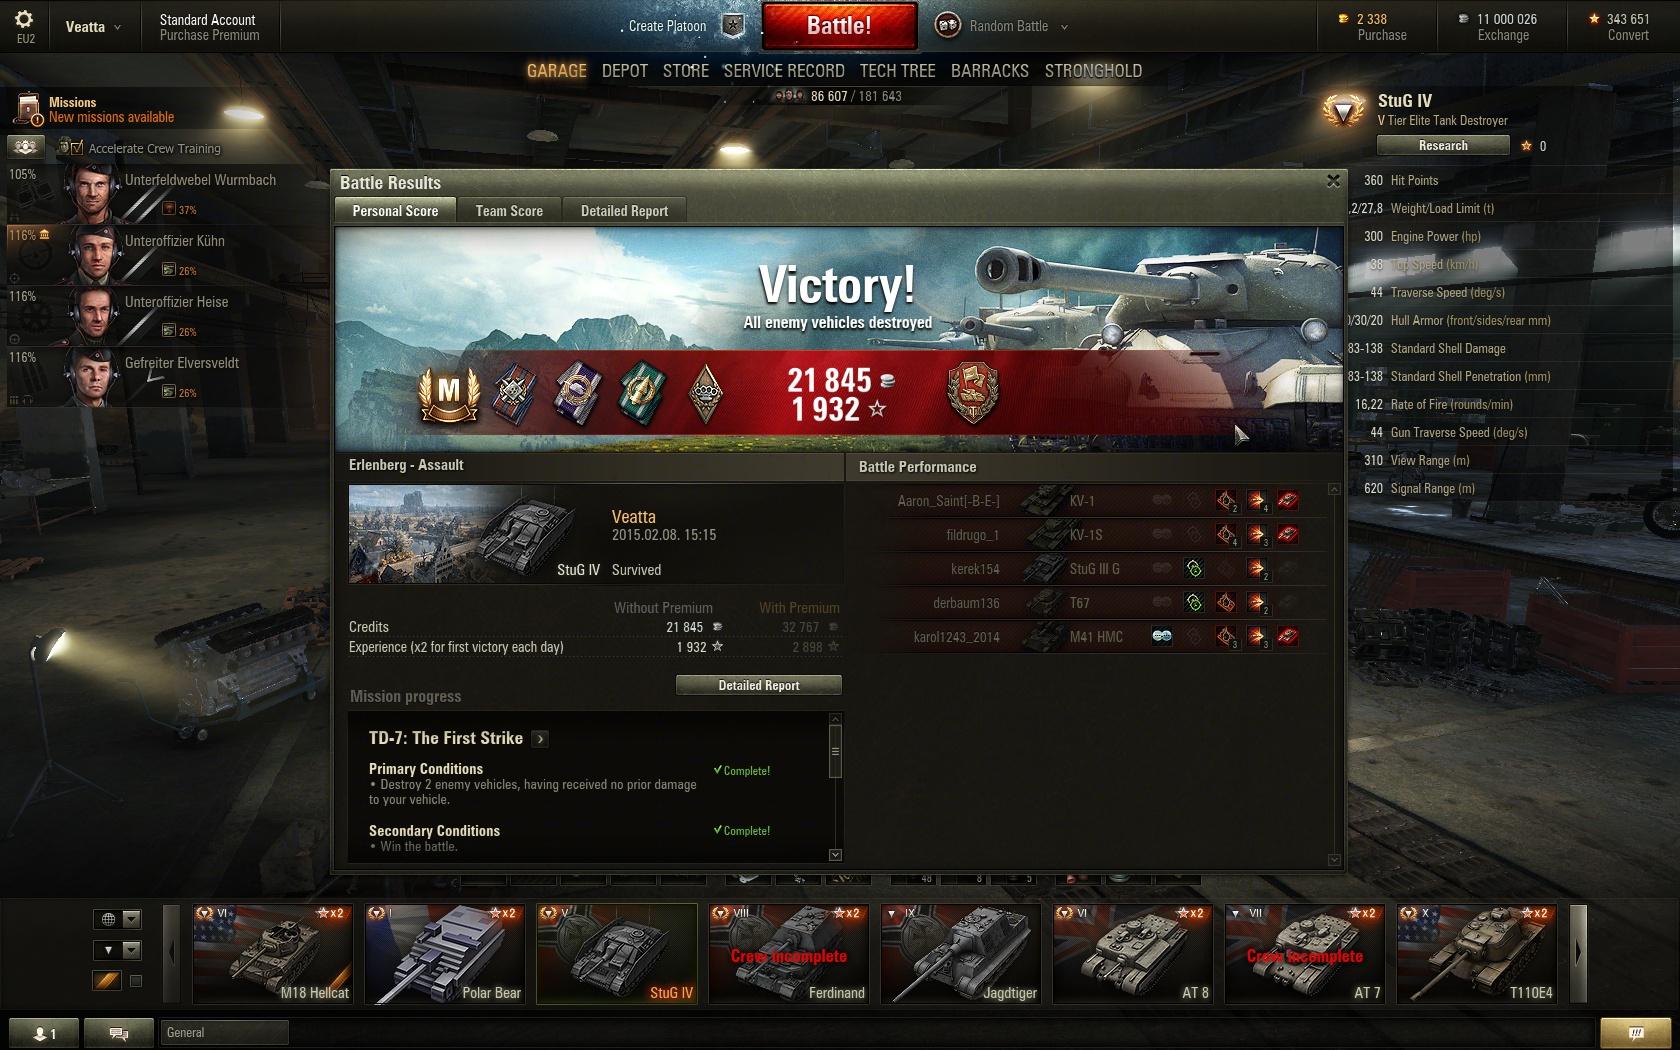Tick the favorites filter checkbox in carousel
Viewport: 1680px width, 1050px height.
point(136,981)
